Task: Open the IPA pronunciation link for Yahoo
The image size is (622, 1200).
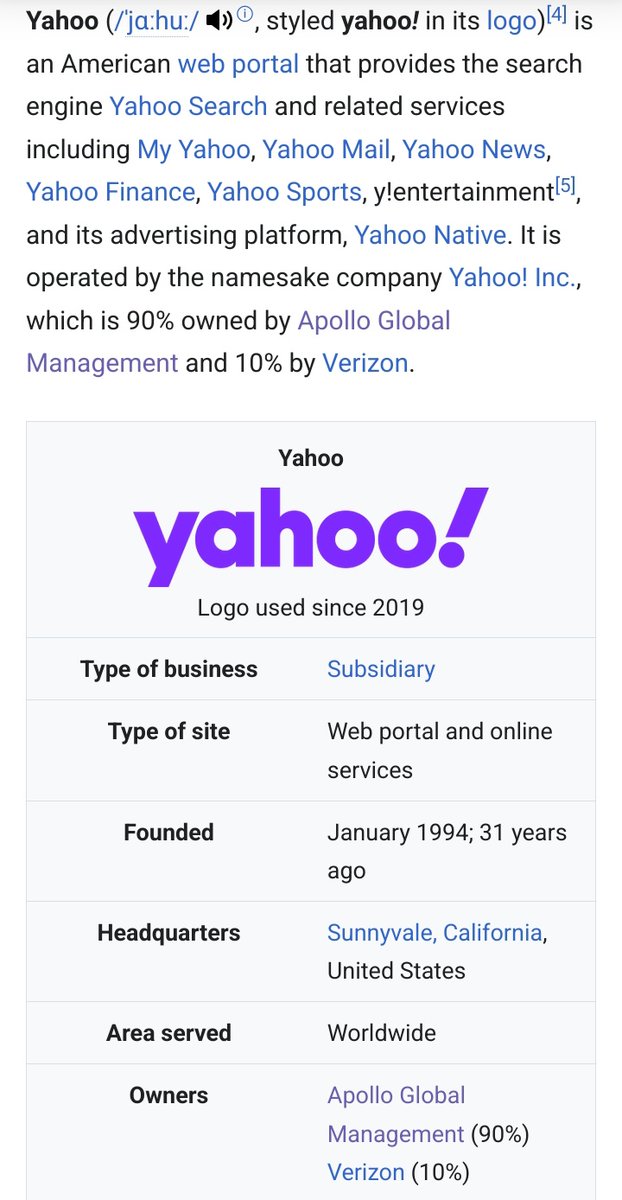Action: point(158,21)
